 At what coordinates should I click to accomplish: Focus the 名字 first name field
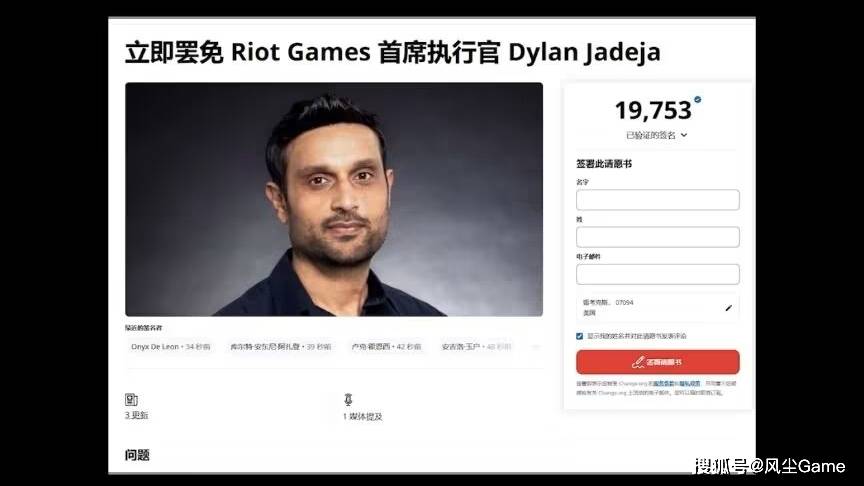tap(657, 199)
